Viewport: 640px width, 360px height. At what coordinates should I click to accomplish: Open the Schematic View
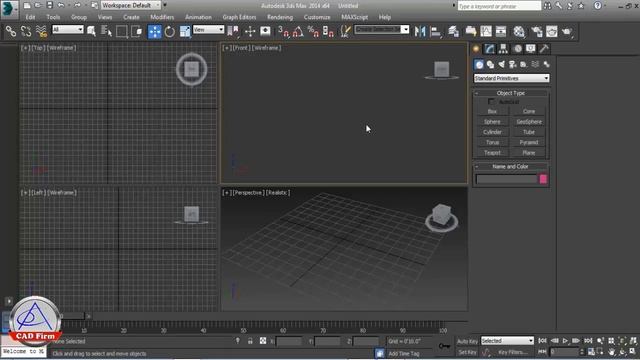point(501,31)
